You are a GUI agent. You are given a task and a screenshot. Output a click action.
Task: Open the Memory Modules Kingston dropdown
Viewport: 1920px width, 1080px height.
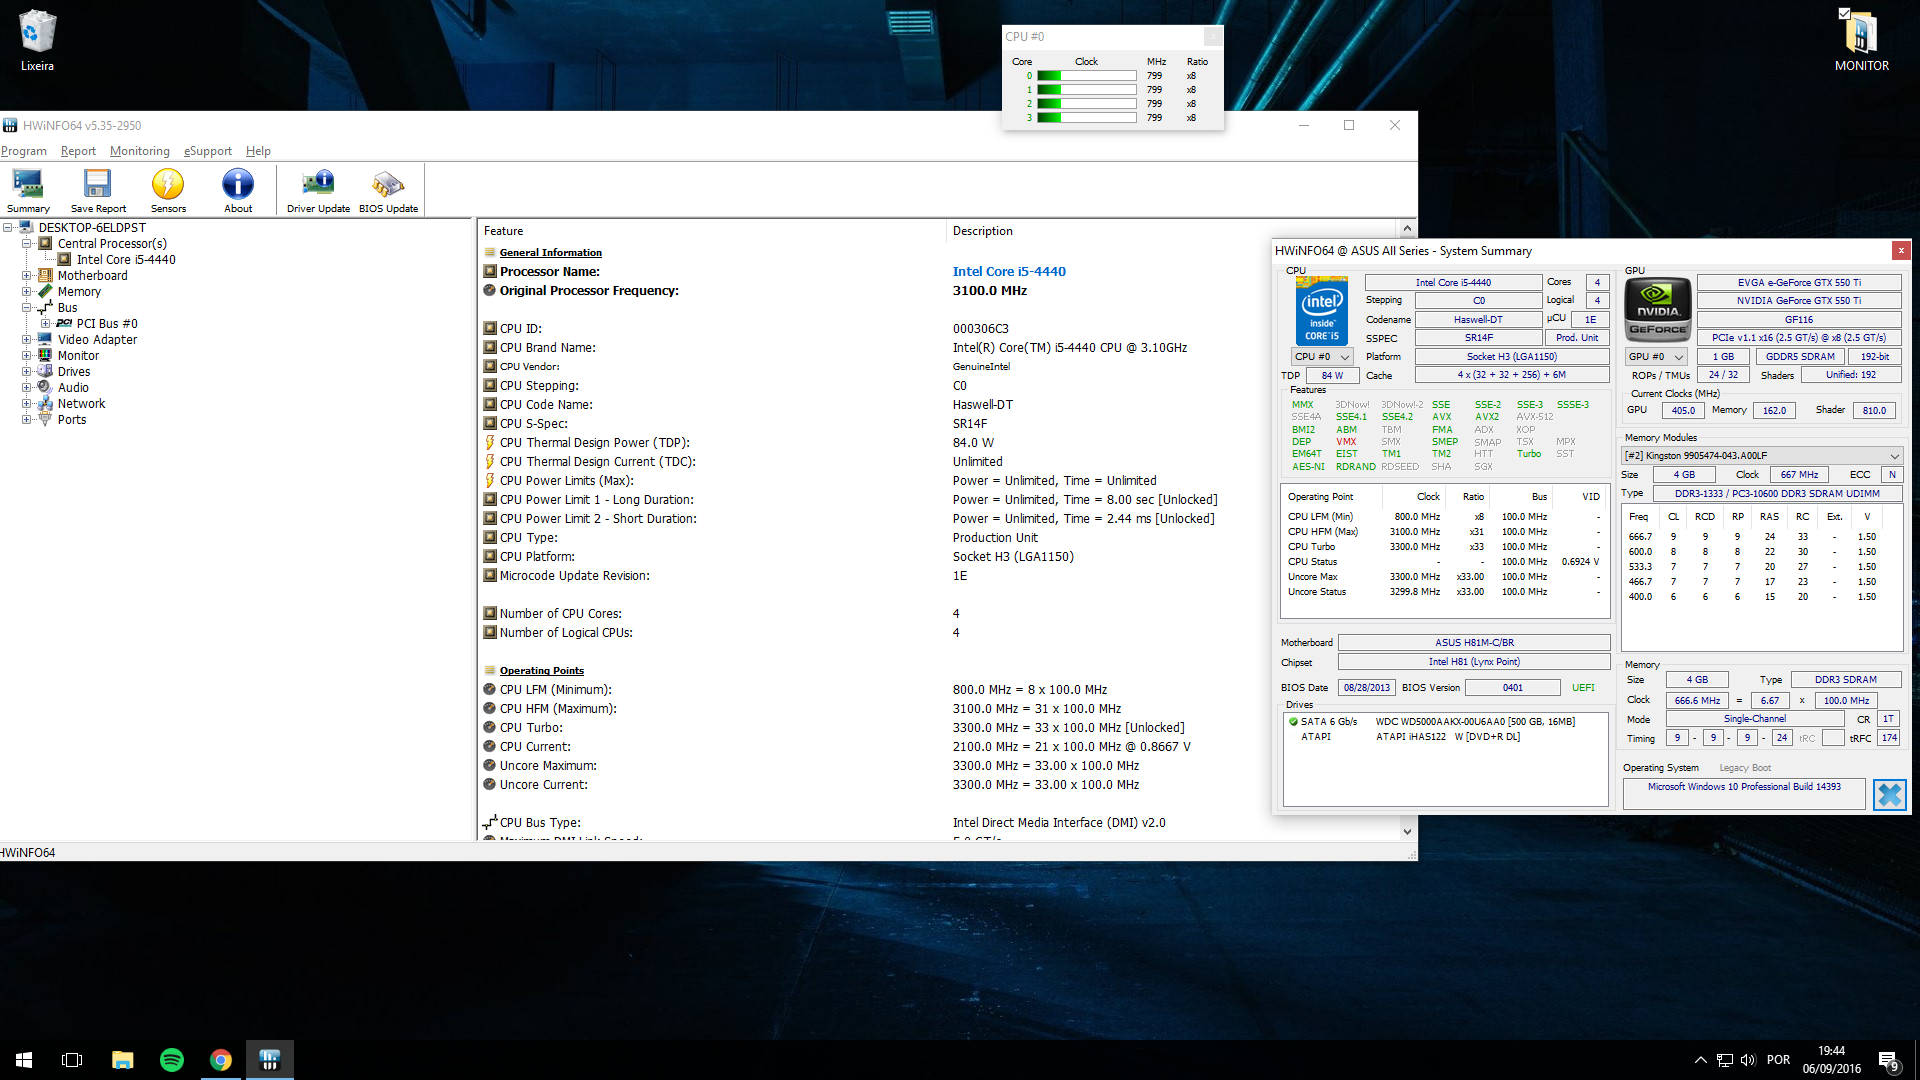pyautogui.click(x=1761, y=456)
